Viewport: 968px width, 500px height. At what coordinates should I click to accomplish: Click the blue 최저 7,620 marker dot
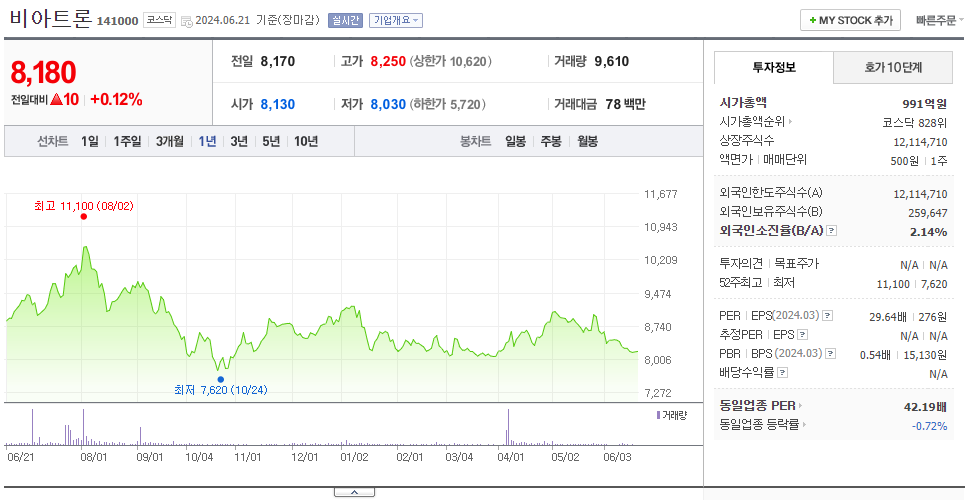pos(220,380)
